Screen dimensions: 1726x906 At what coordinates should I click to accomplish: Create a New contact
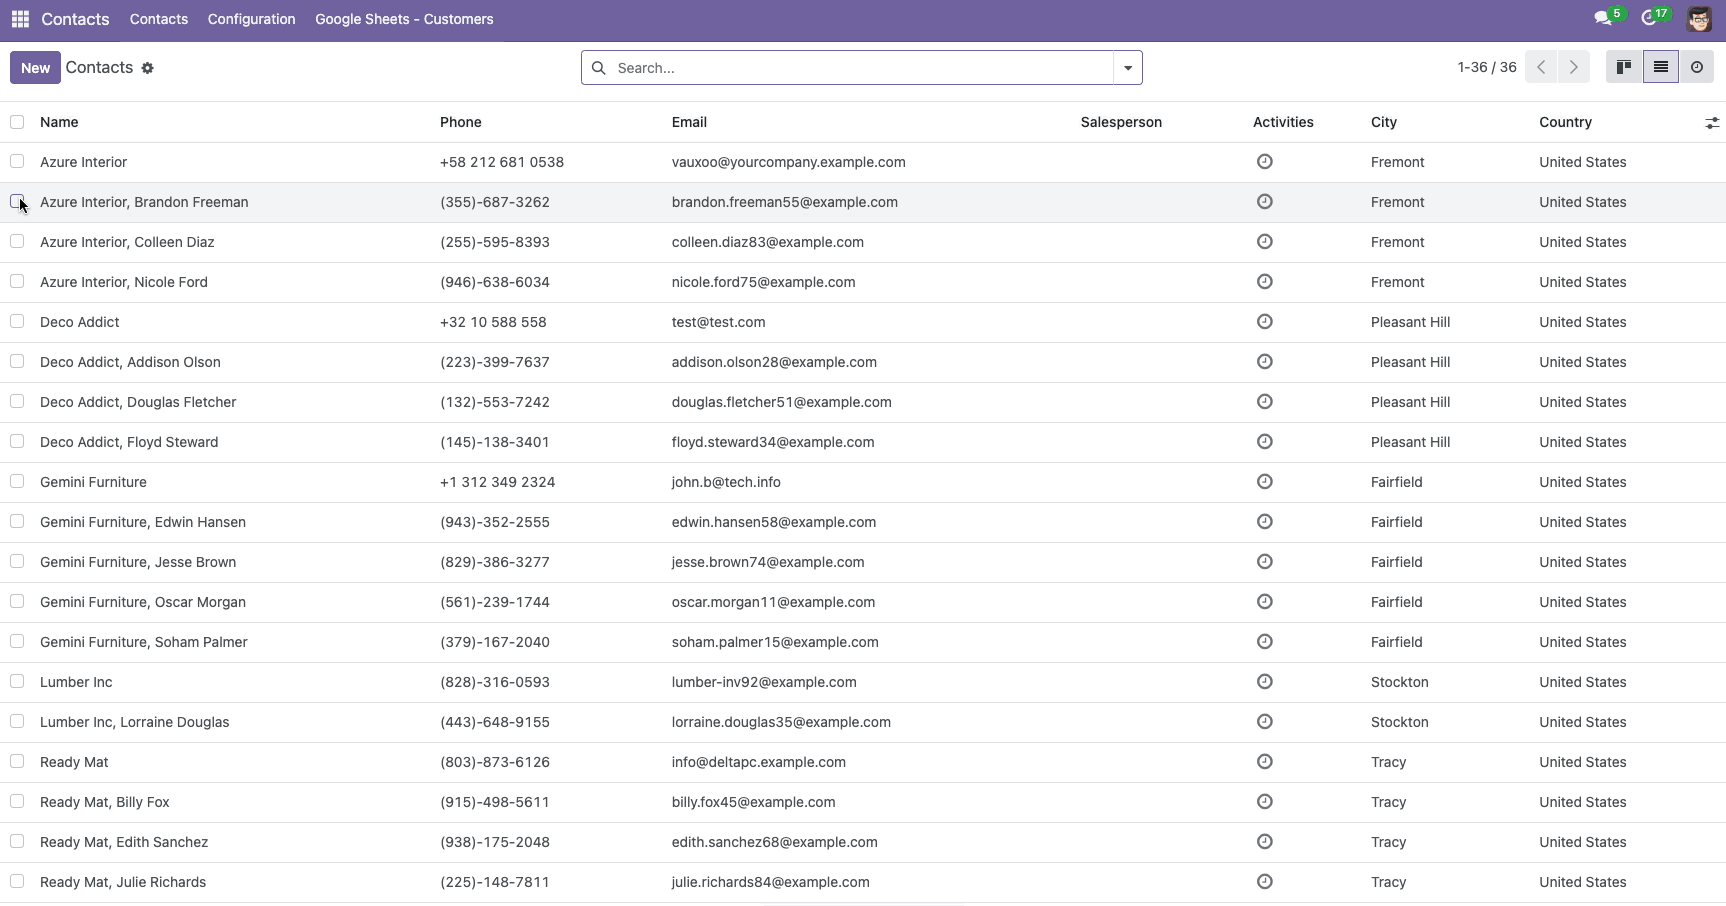coord(35,68)
